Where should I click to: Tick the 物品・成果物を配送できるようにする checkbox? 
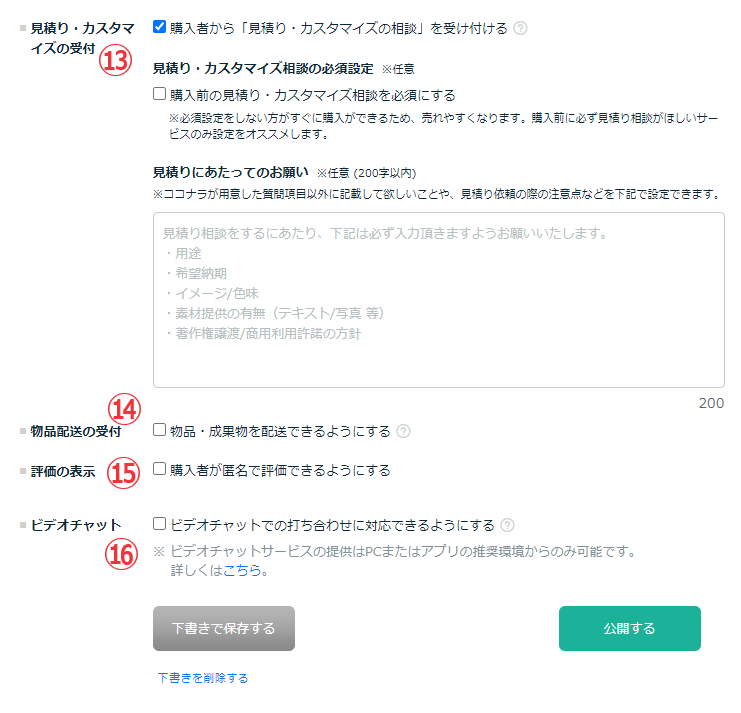point(160,431)
